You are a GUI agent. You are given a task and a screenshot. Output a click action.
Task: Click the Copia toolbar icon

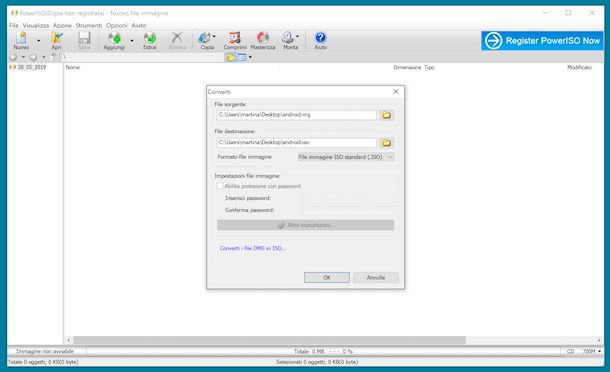[205, 40]
